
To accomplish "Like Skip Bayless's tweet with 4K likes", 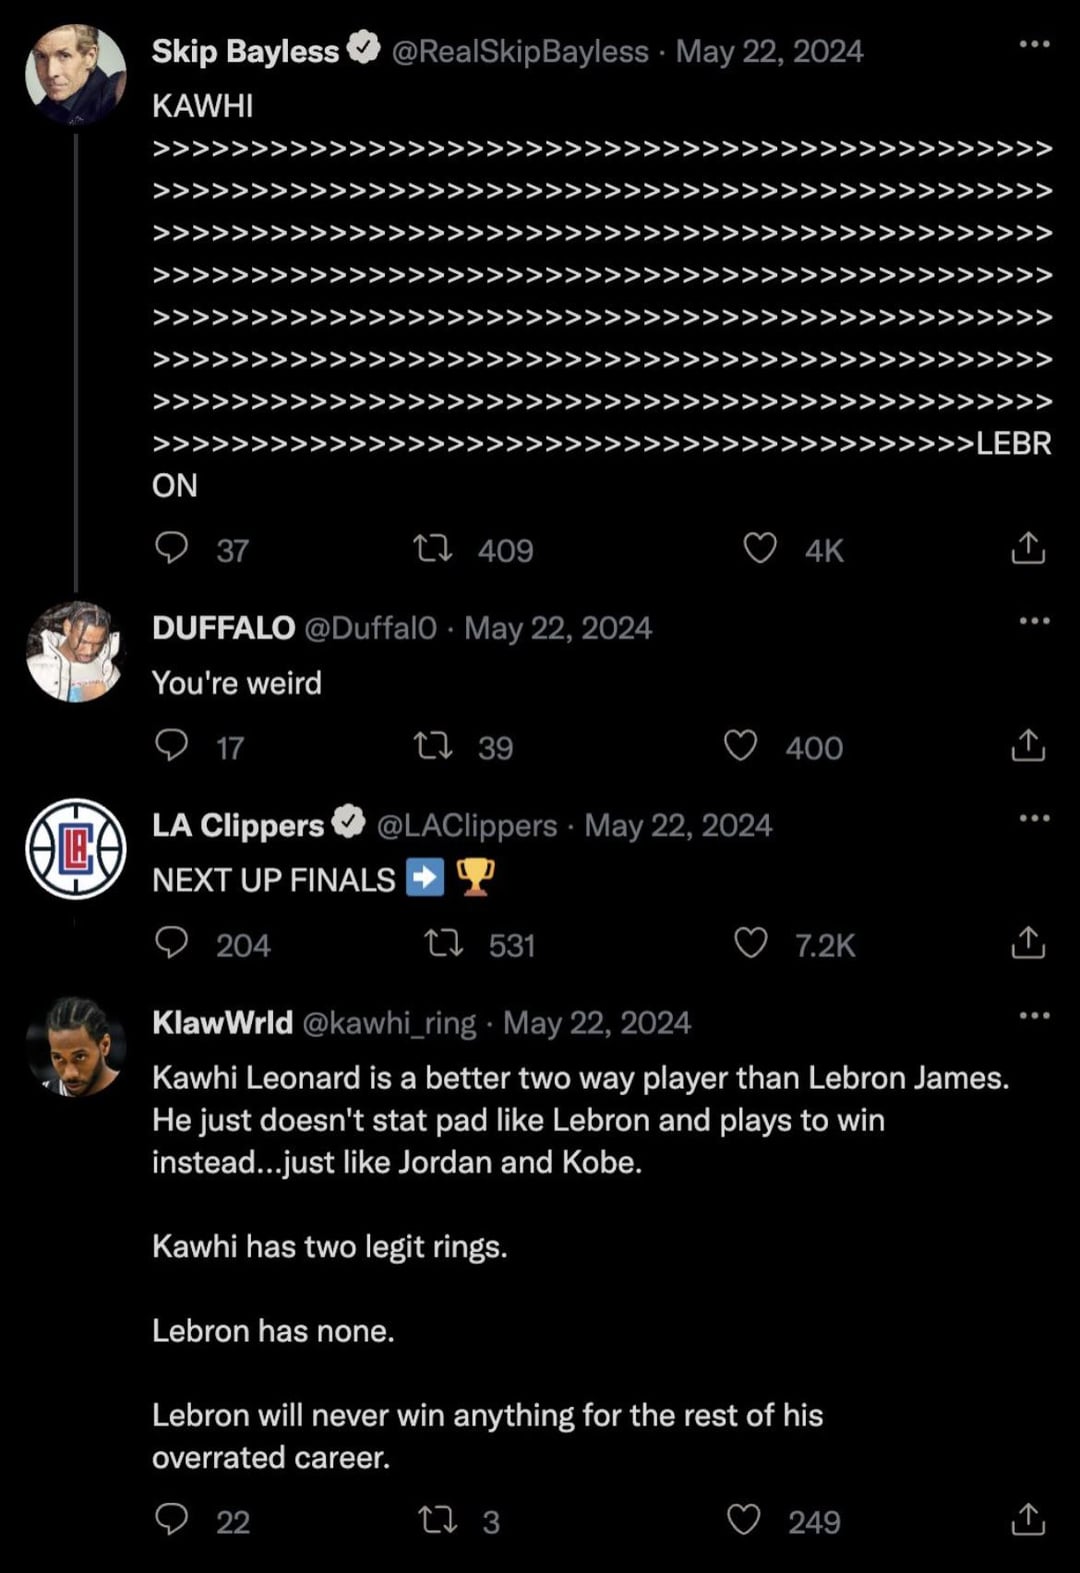I will tap(760, 548).
